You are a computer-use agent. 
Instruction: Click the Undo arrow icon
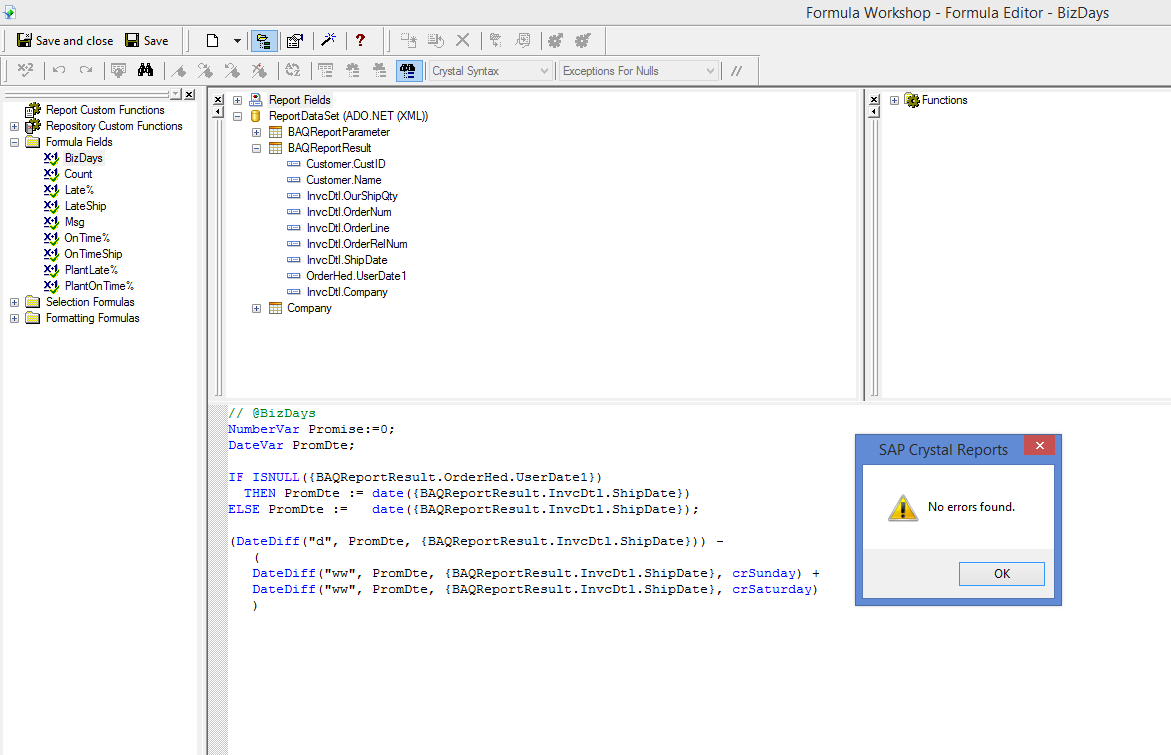point(59,70)
